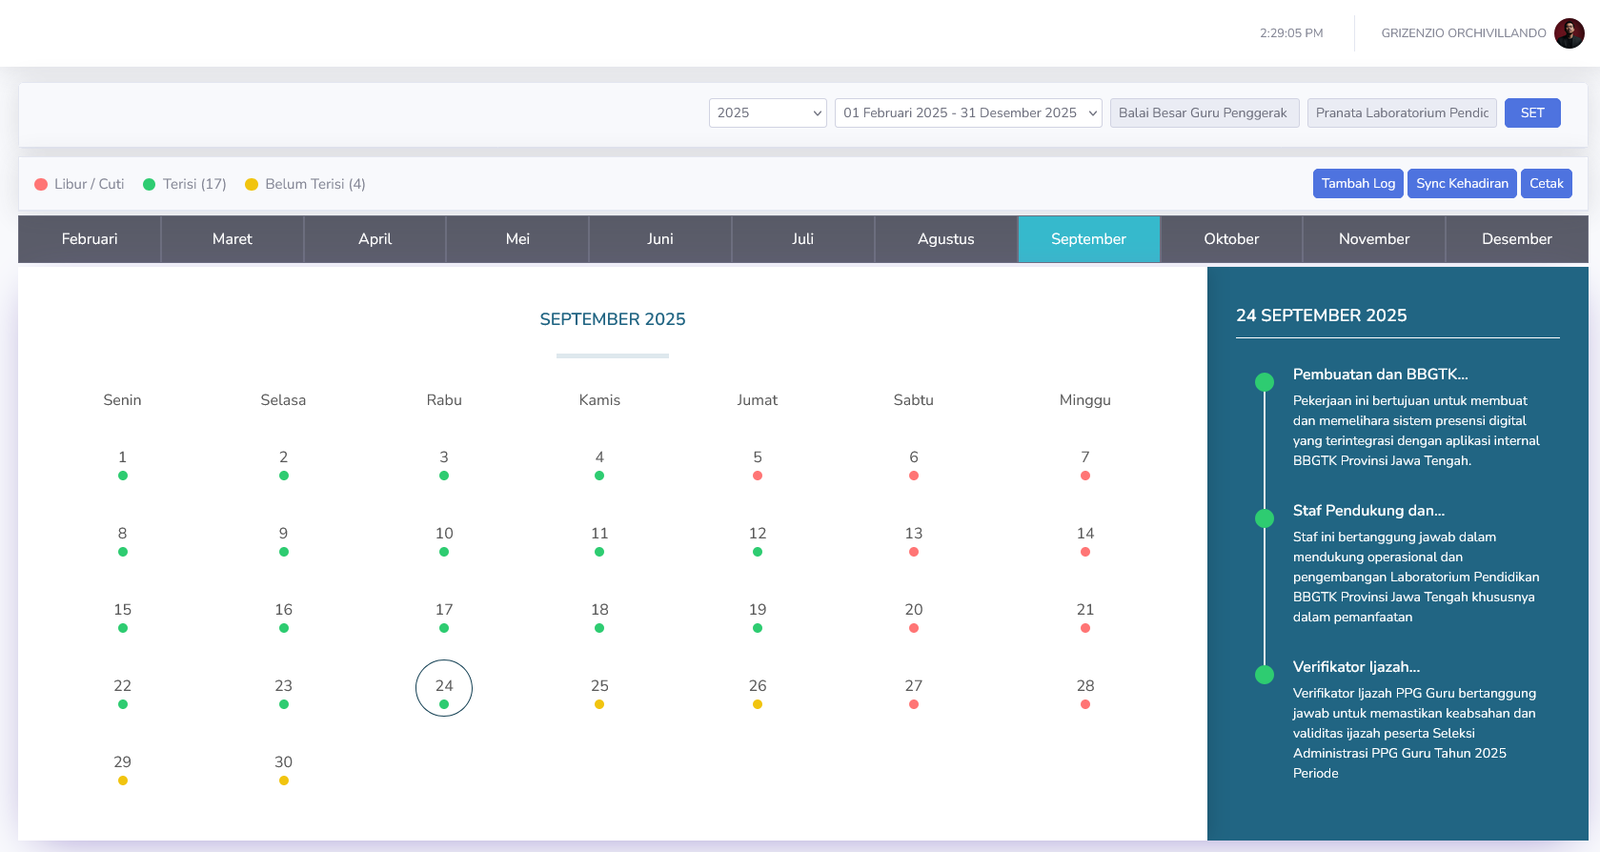The image size is (1600, 852).
Task: Click the yellow Belum Terisi legend dot
Action: (252, 184)
